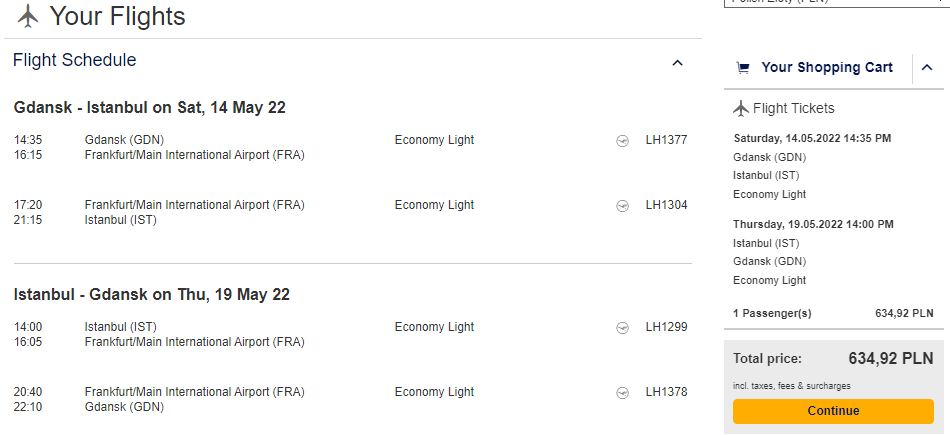Viewport: 950px width, 435px height.
Task: Collapse the Your Shopping Cart panel
Action: 927,68
